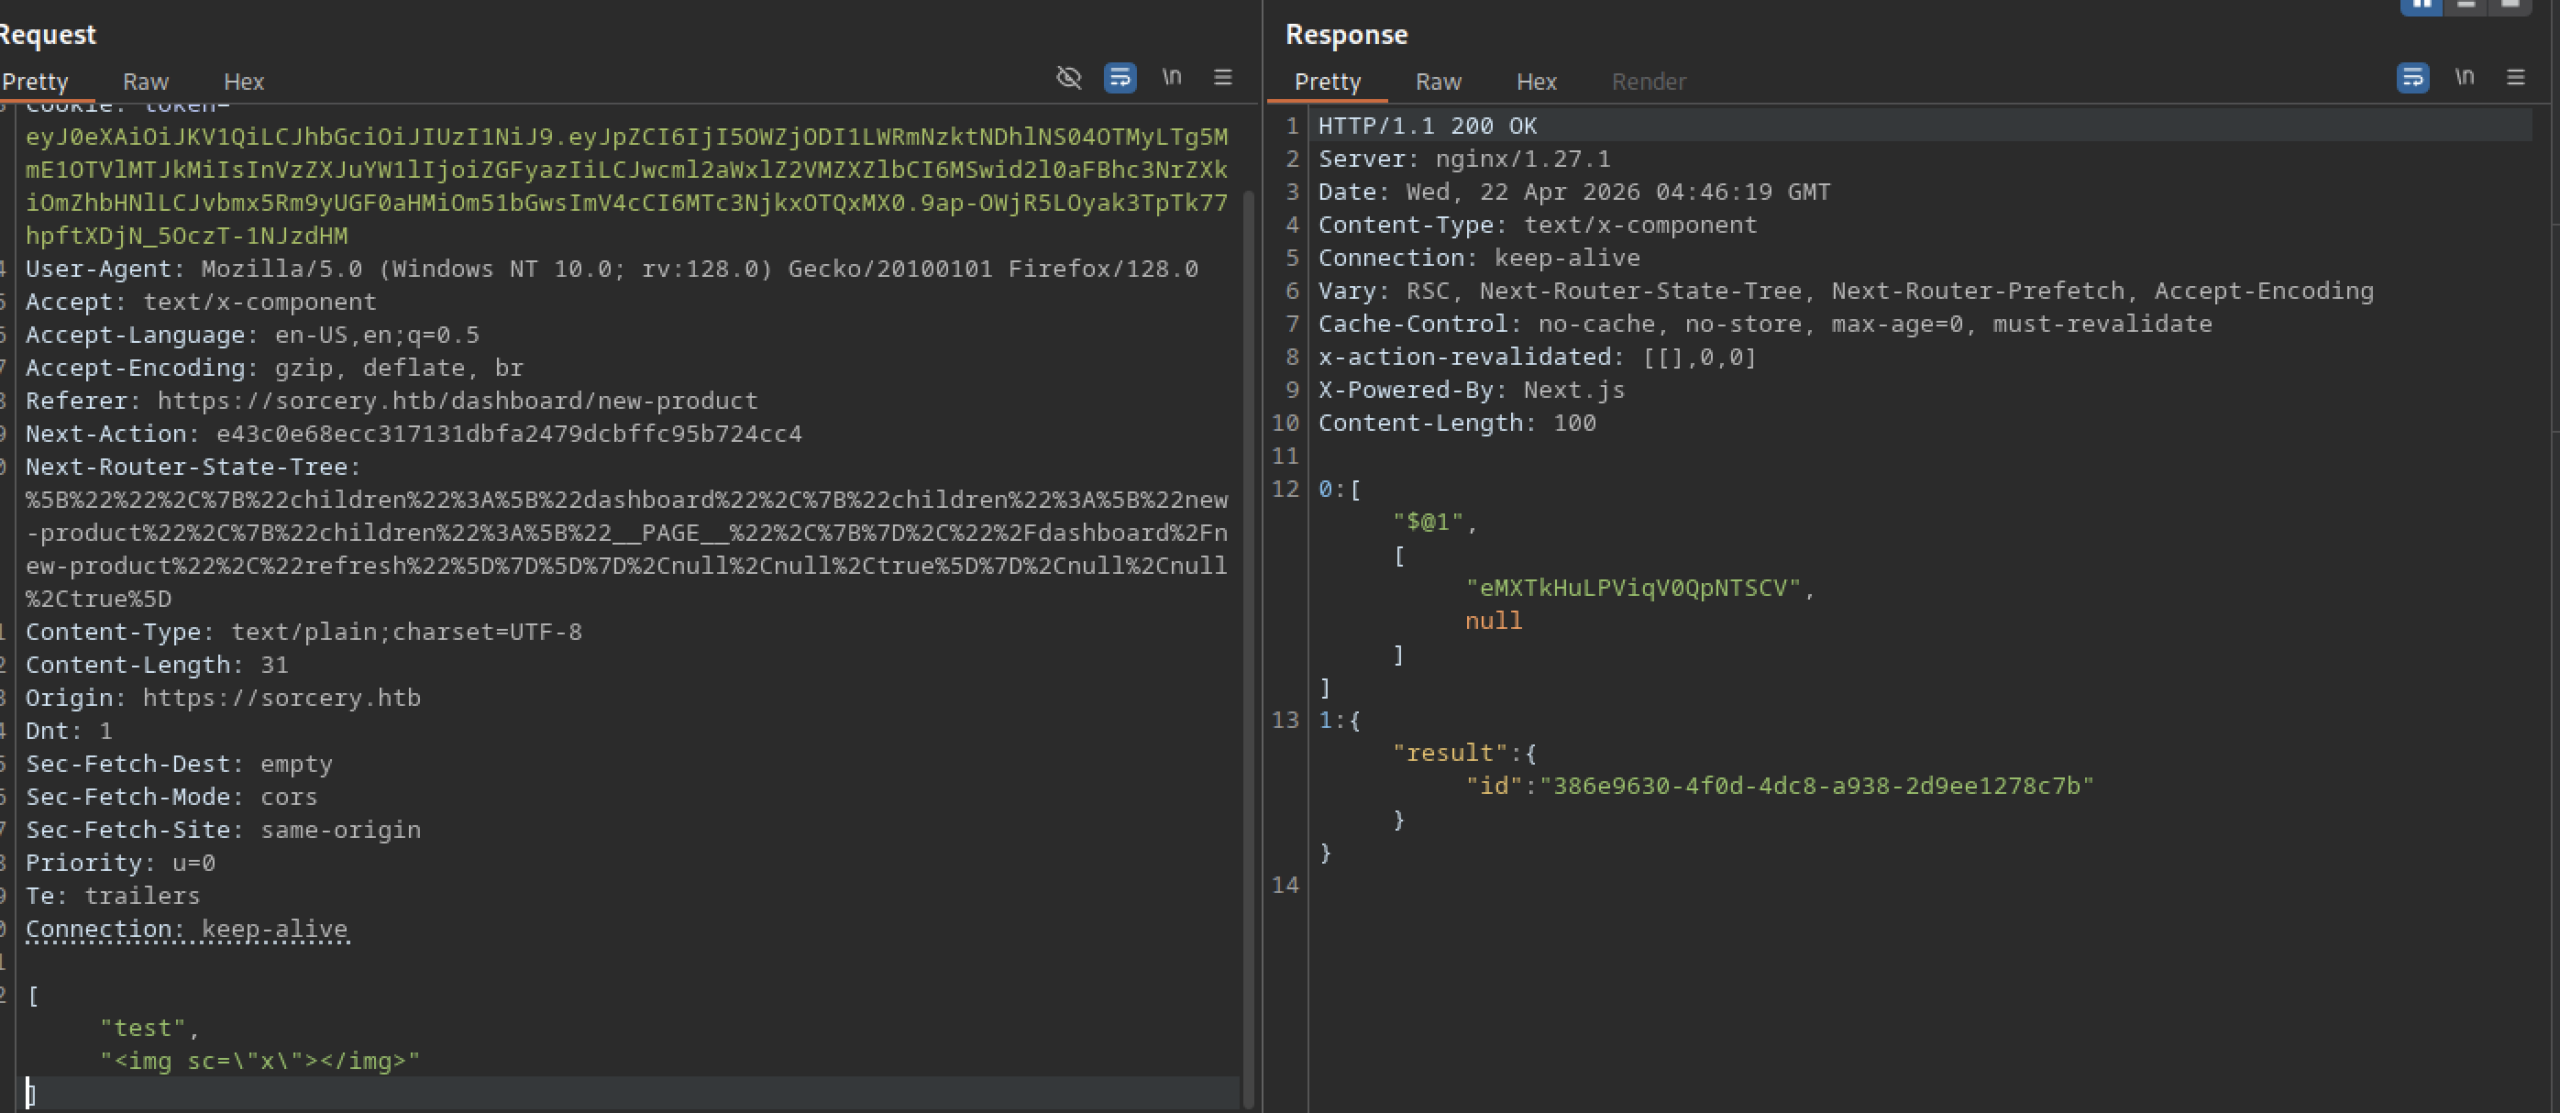The width and height of the screenshot is (2560, 1113).
Task: Open the Response Render tab
Action: 1648,82
